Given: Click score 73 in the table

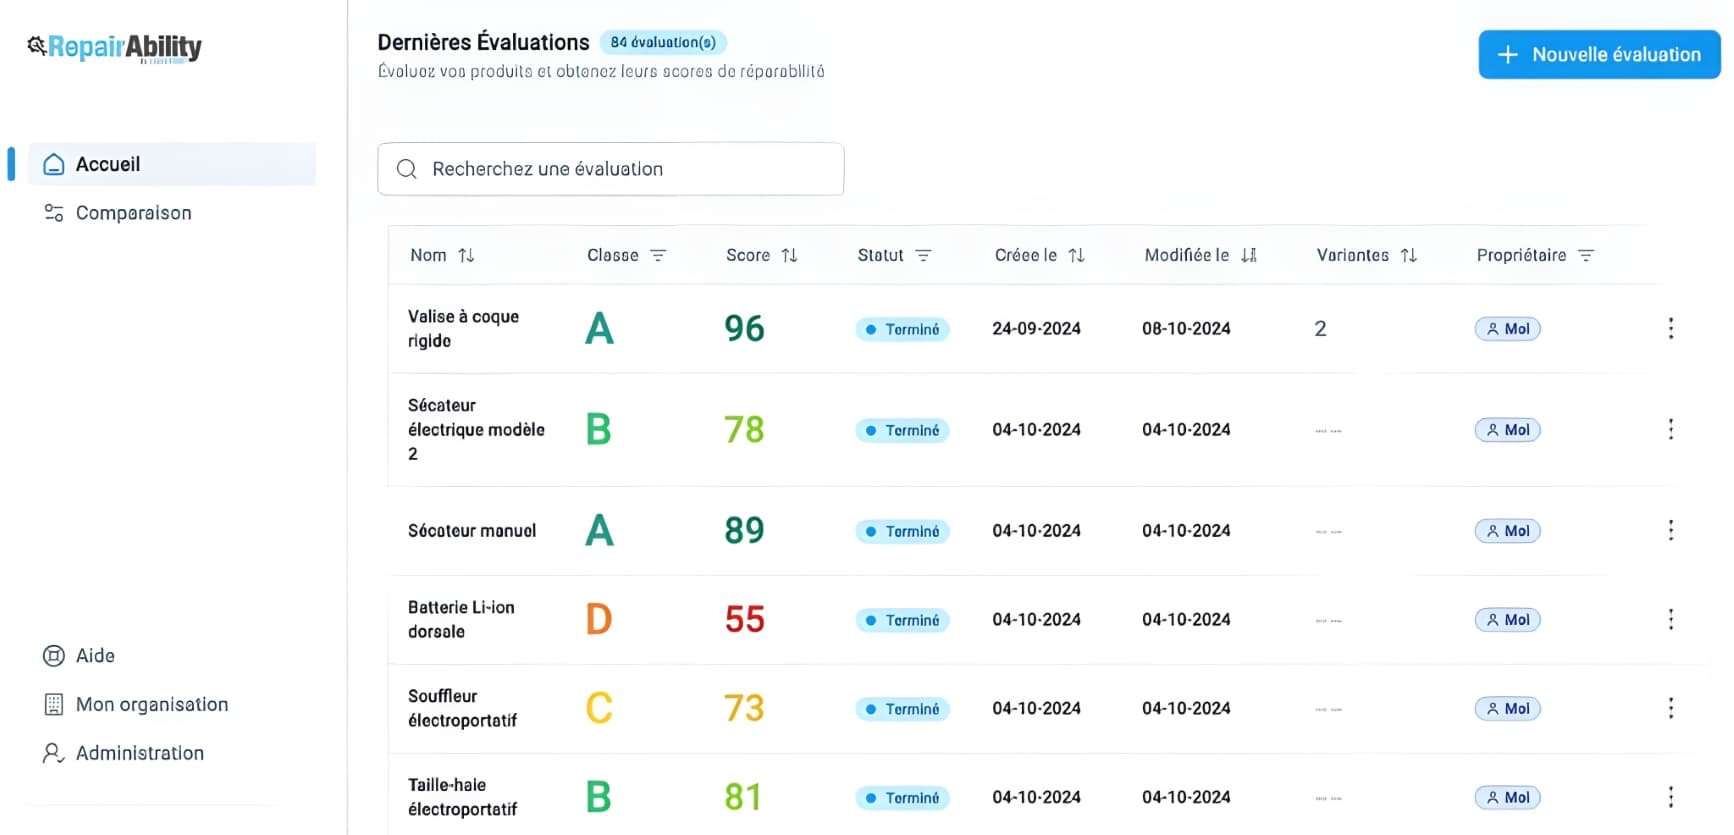Looking at the screenshot, I should click(x=744, y=708).
